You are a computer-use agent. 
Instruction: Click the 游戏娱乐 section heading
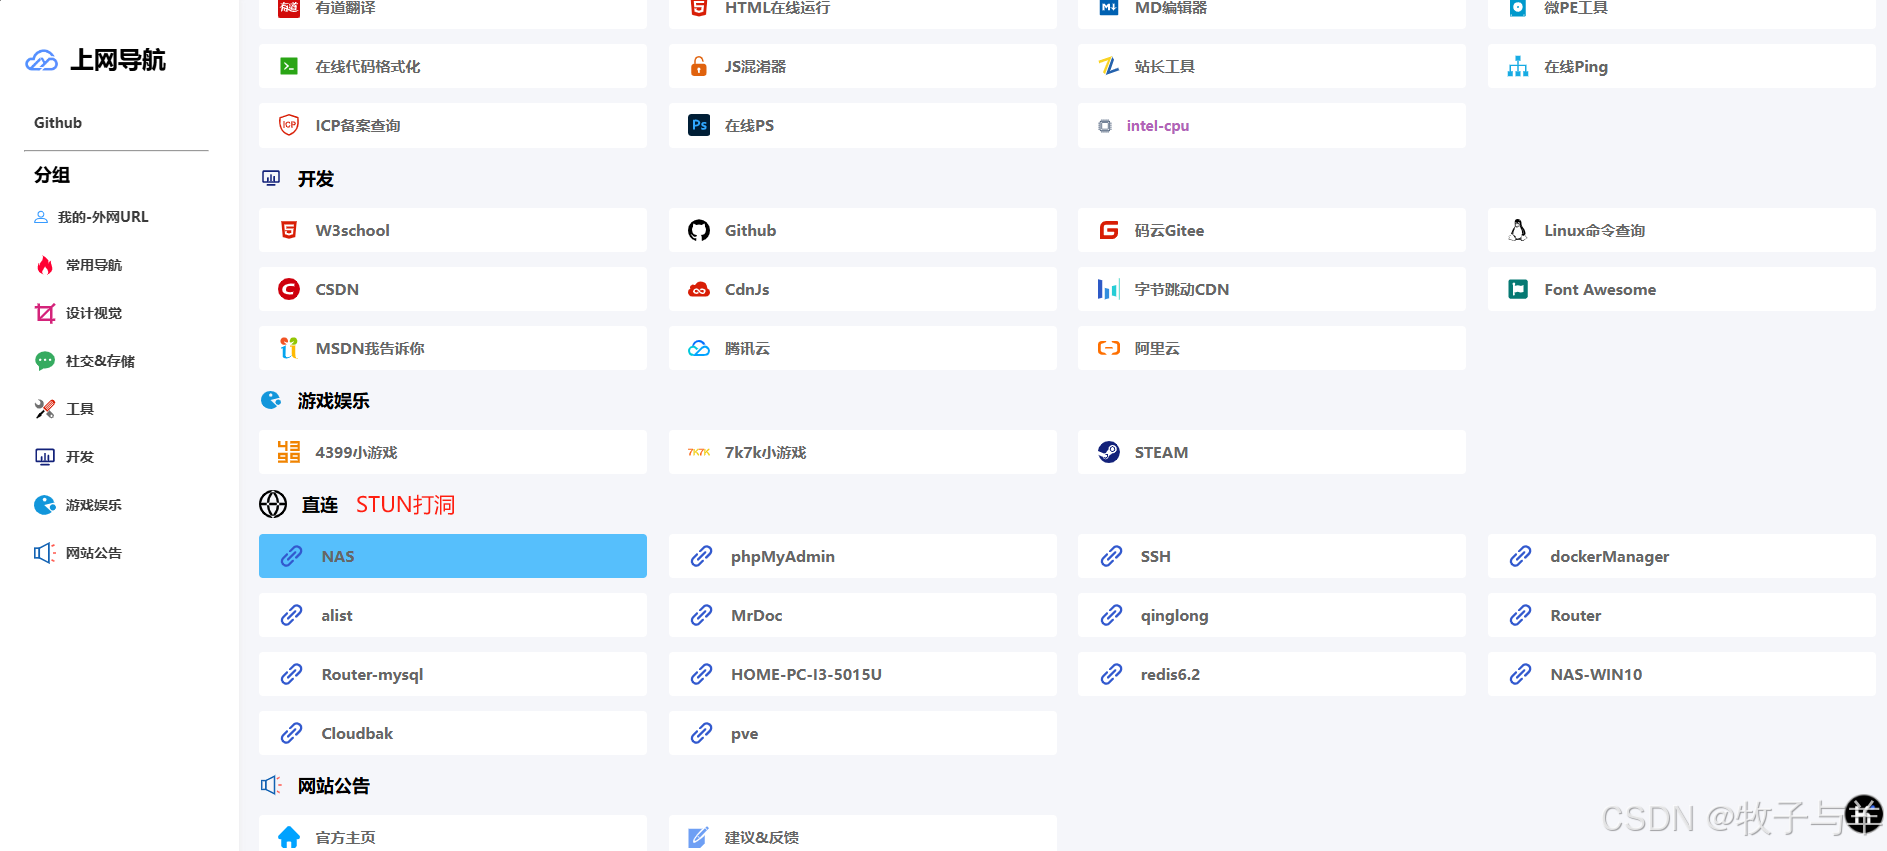pos(334,401)
